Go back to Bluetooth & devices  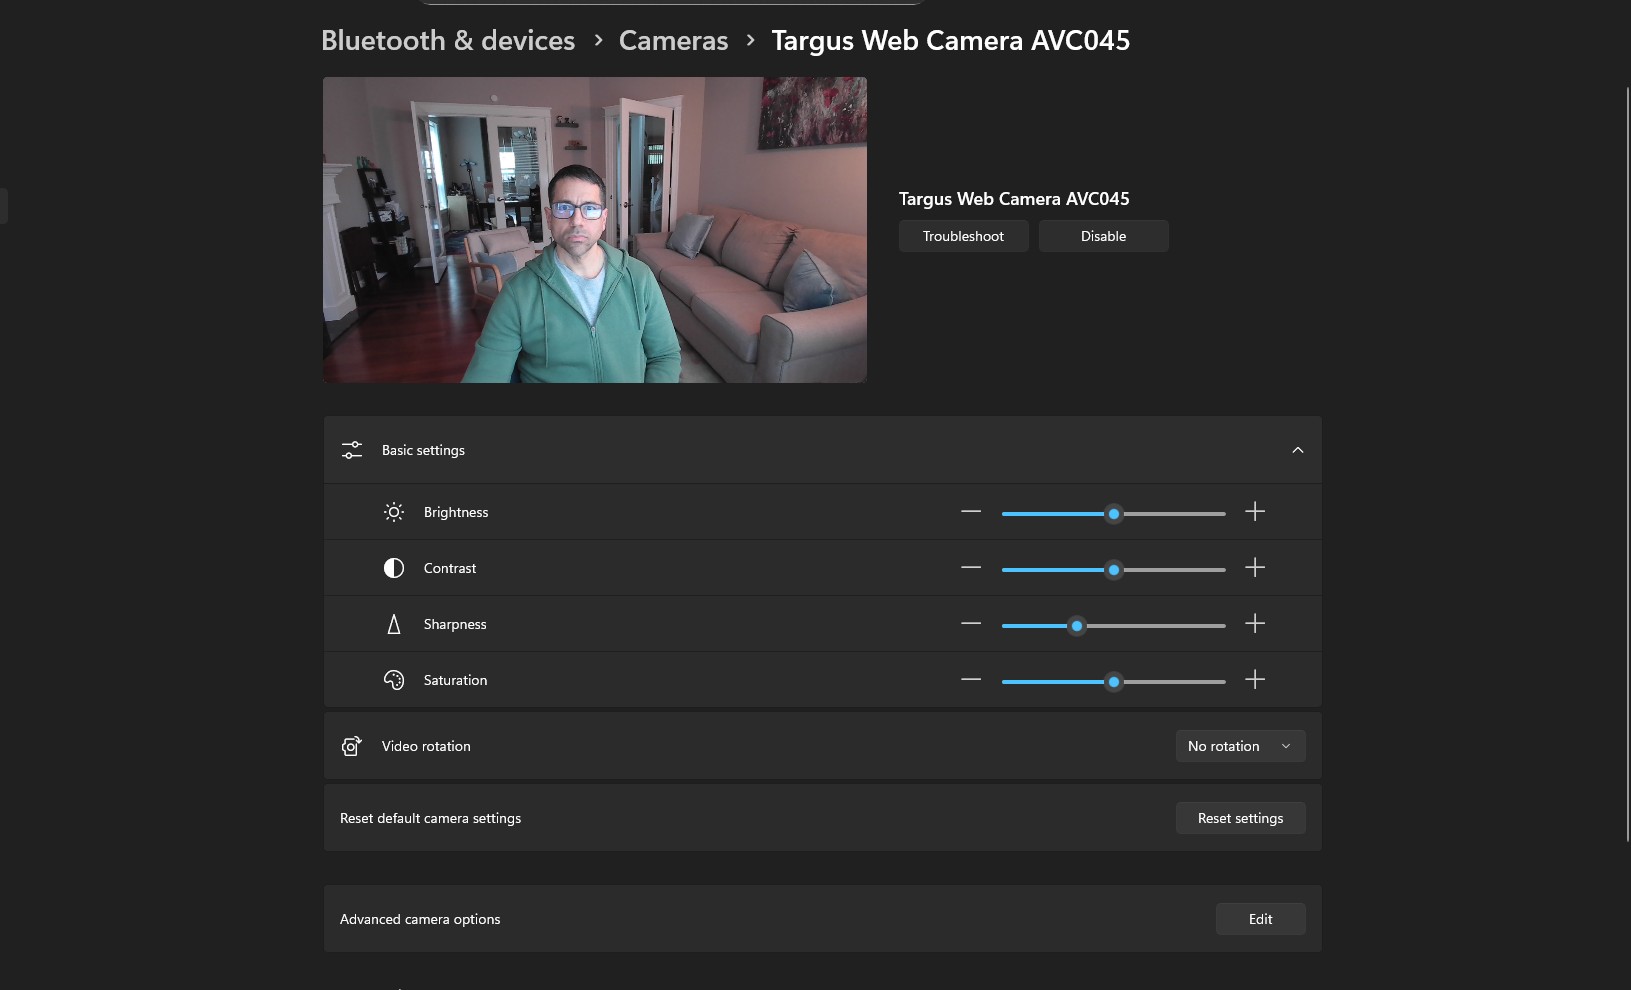[x=448, y=41]
